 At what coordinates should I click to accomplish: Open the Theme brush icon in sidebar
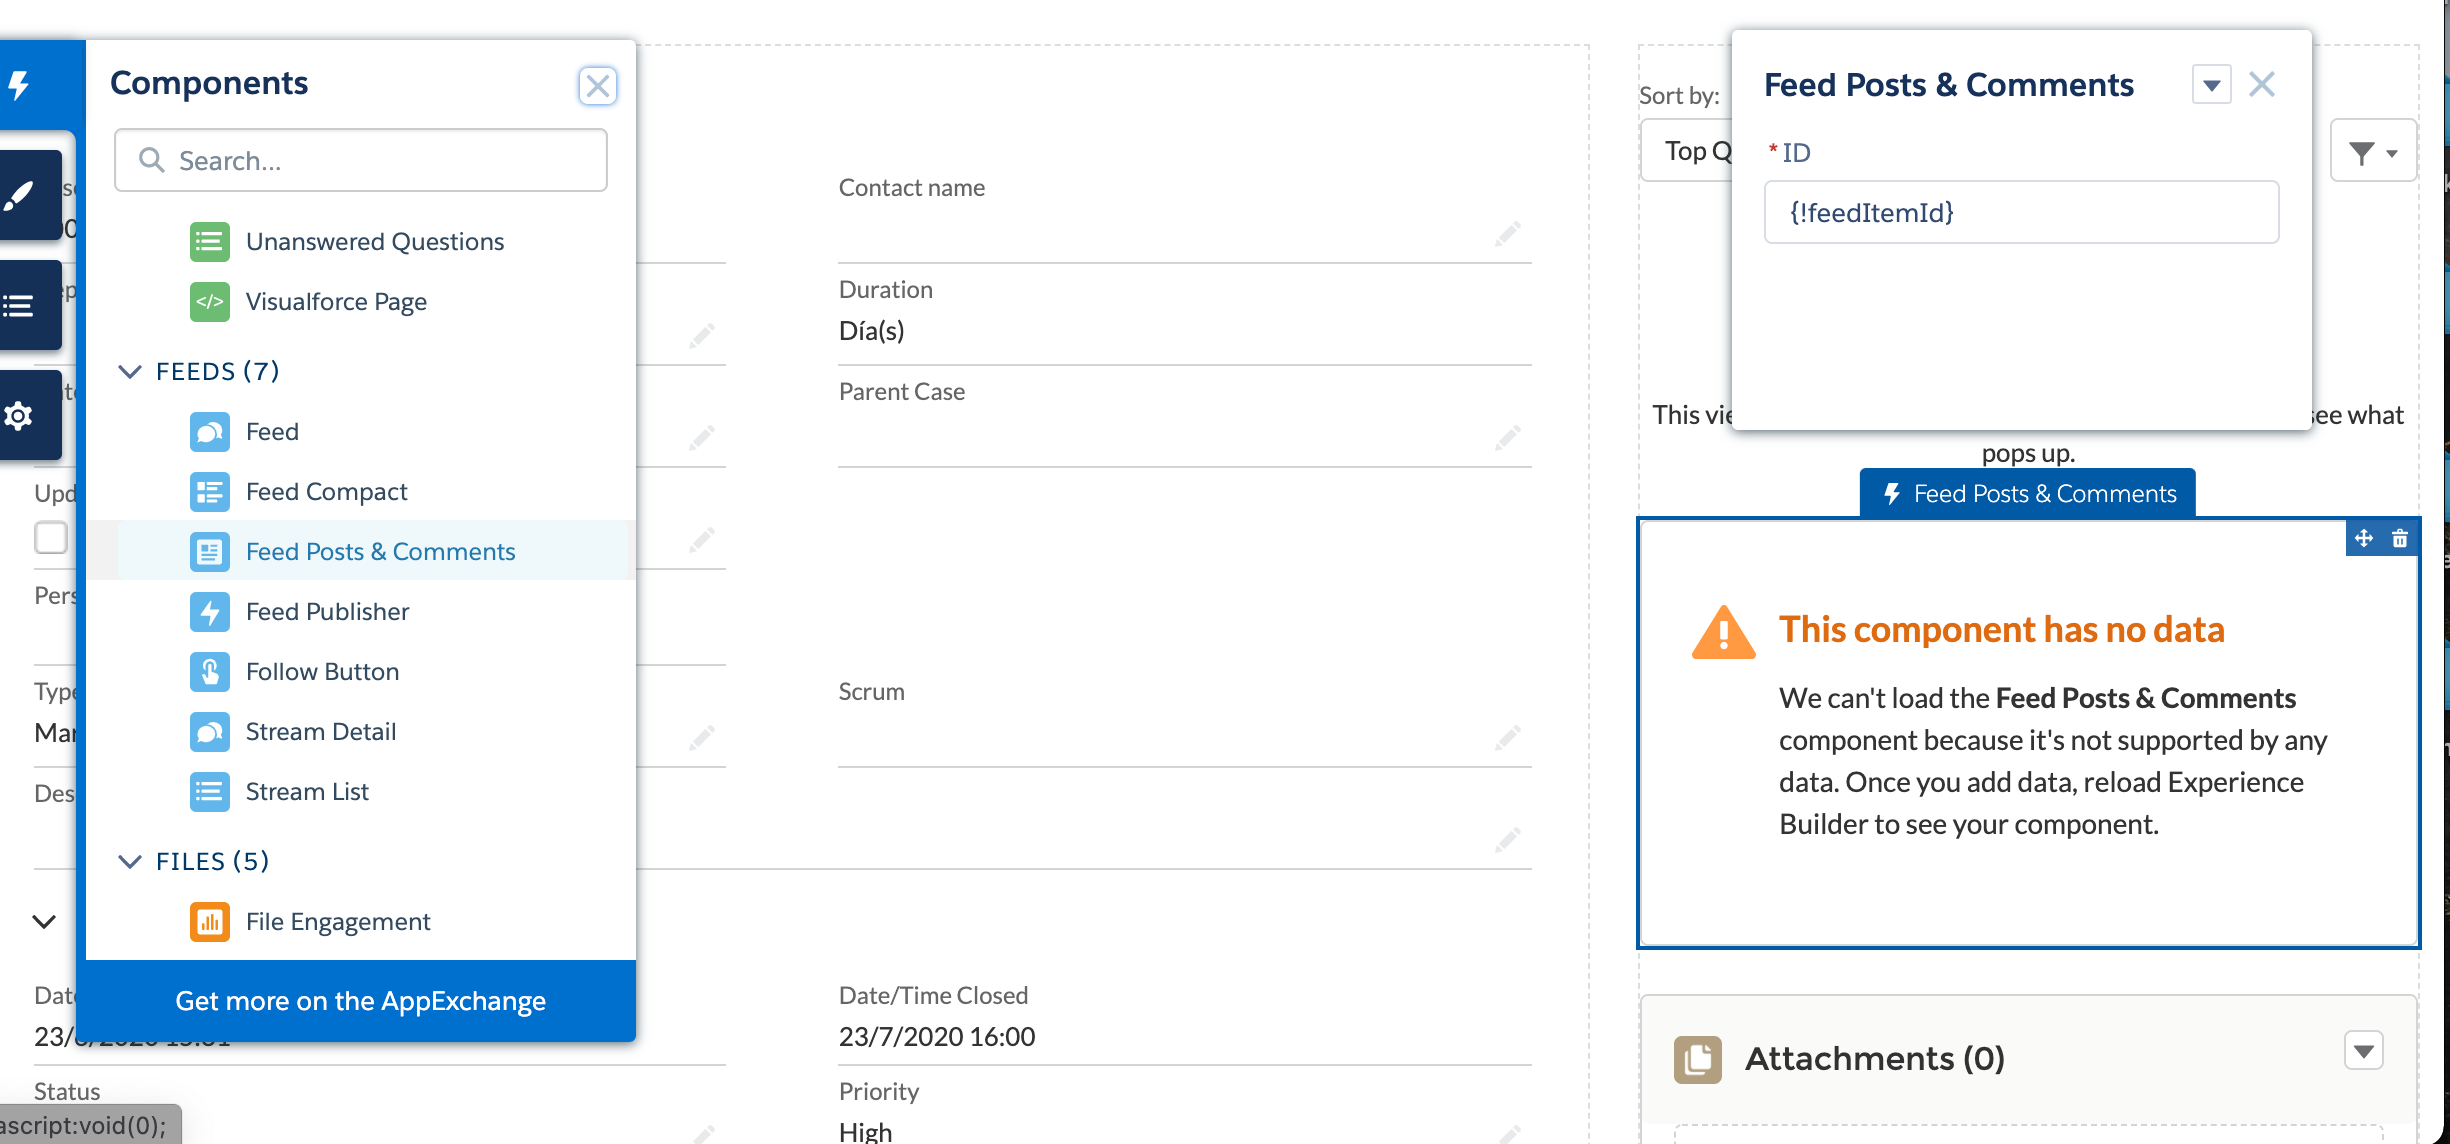[x=20, y=195]
